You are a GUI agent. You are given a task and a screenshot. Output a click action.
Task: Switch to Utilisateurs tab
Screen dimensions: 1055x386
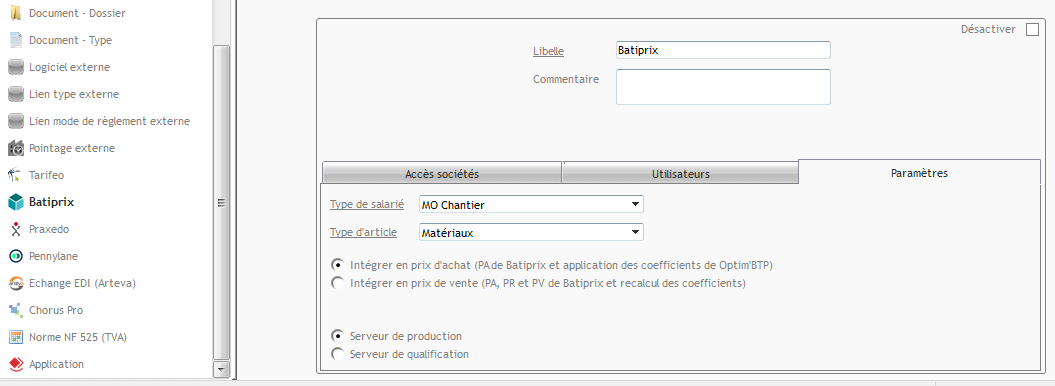(x=680, y=173)
